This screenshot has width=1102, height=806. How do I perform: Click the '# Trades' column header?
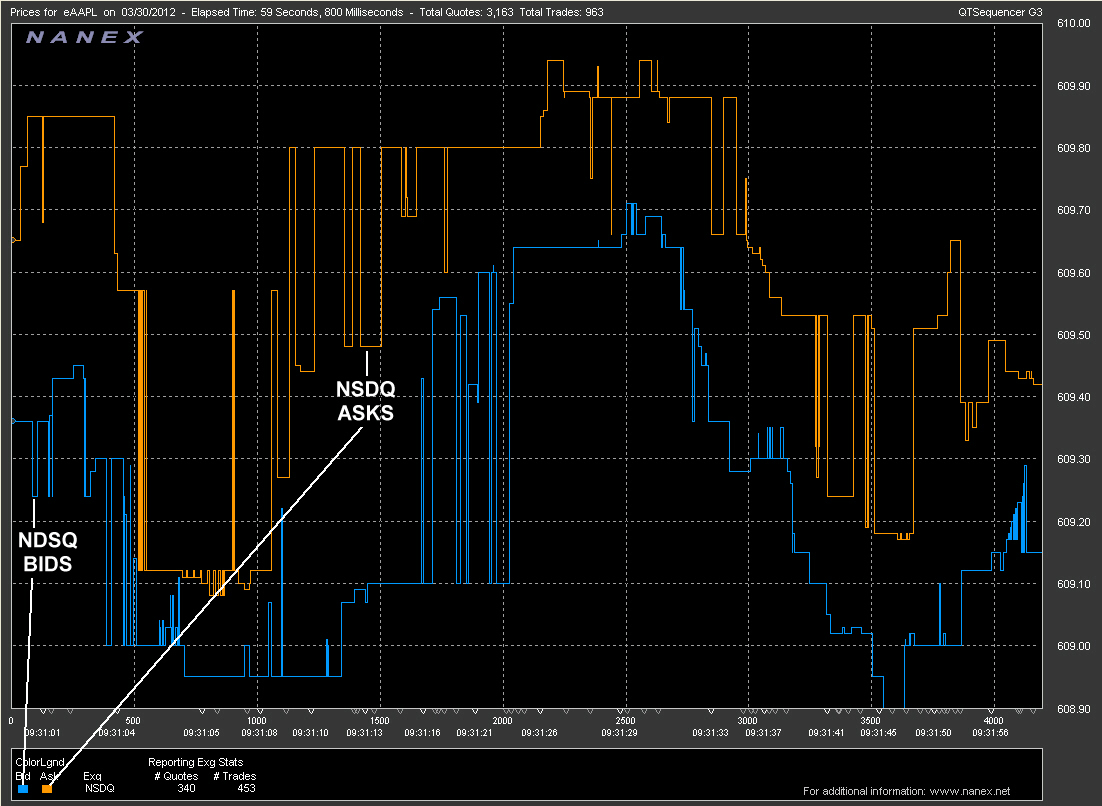[x=235, y=776]
